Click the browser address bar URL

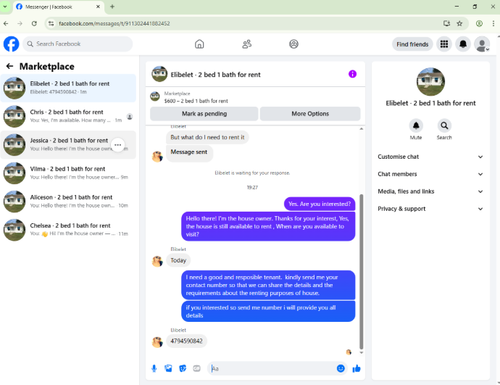pos(114,23)
